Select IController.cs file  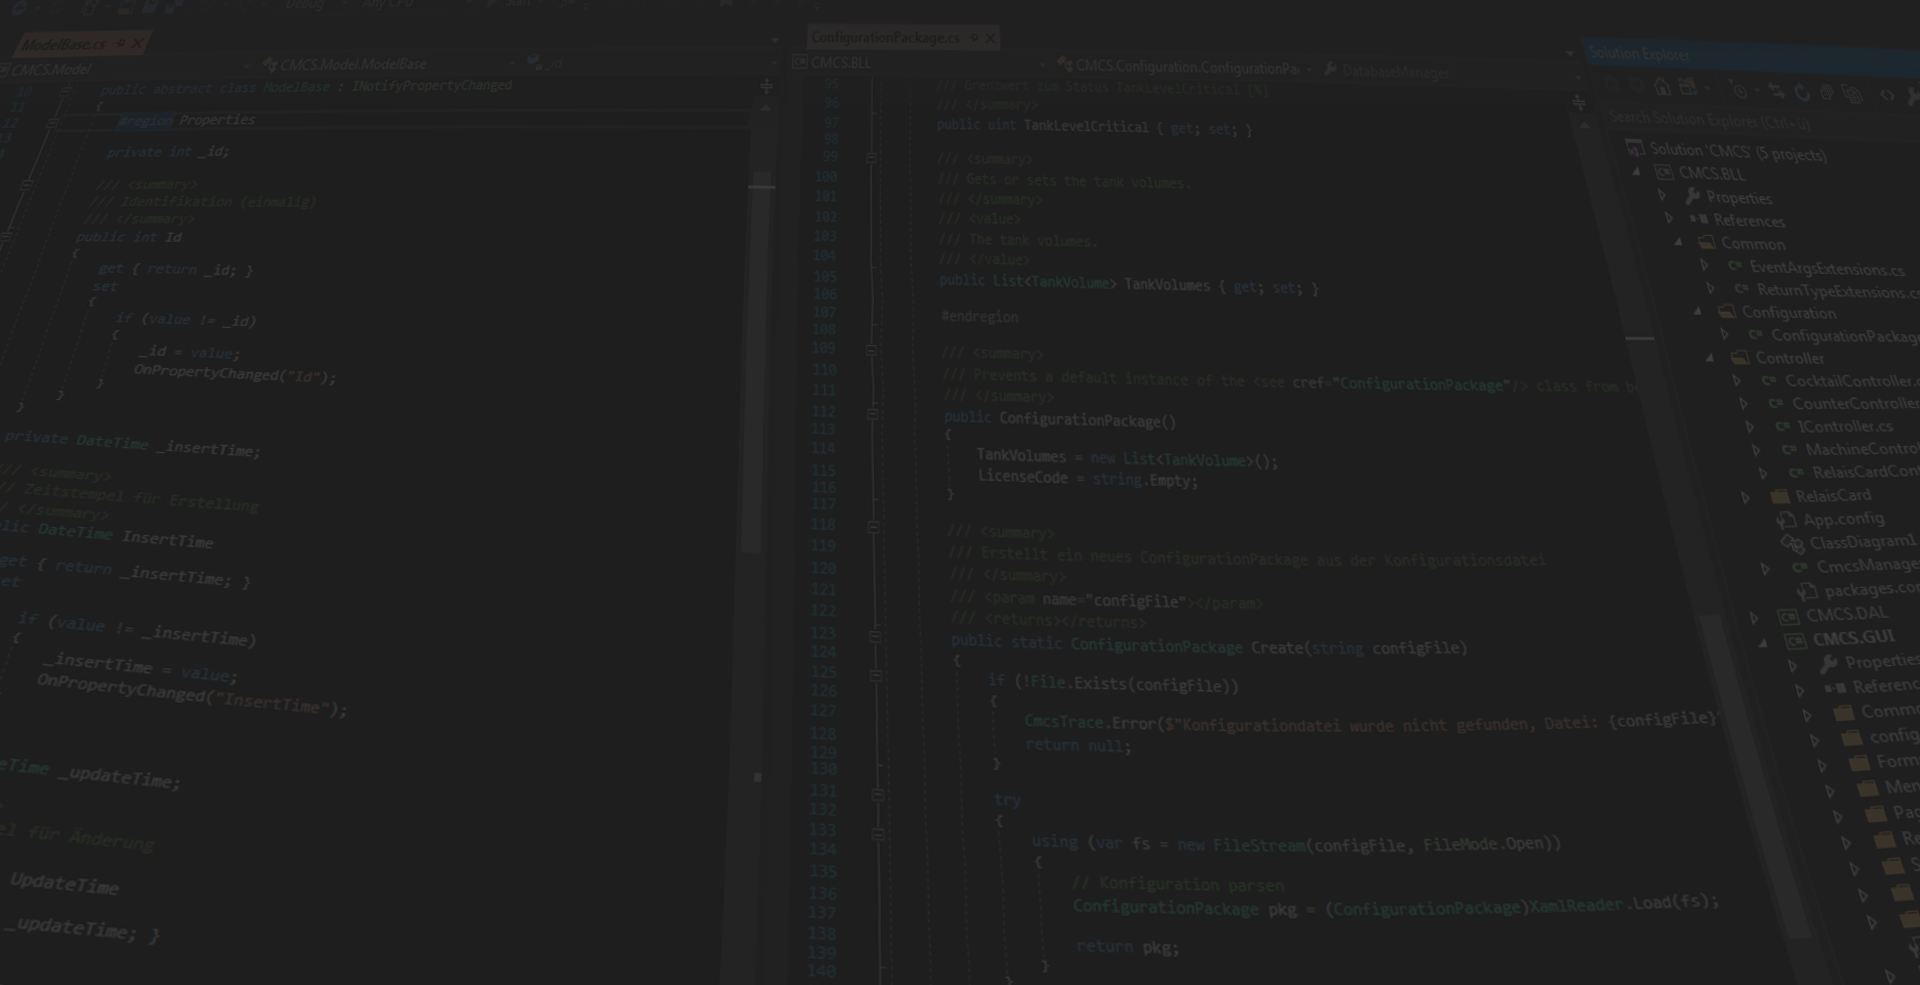point(1845,426)
